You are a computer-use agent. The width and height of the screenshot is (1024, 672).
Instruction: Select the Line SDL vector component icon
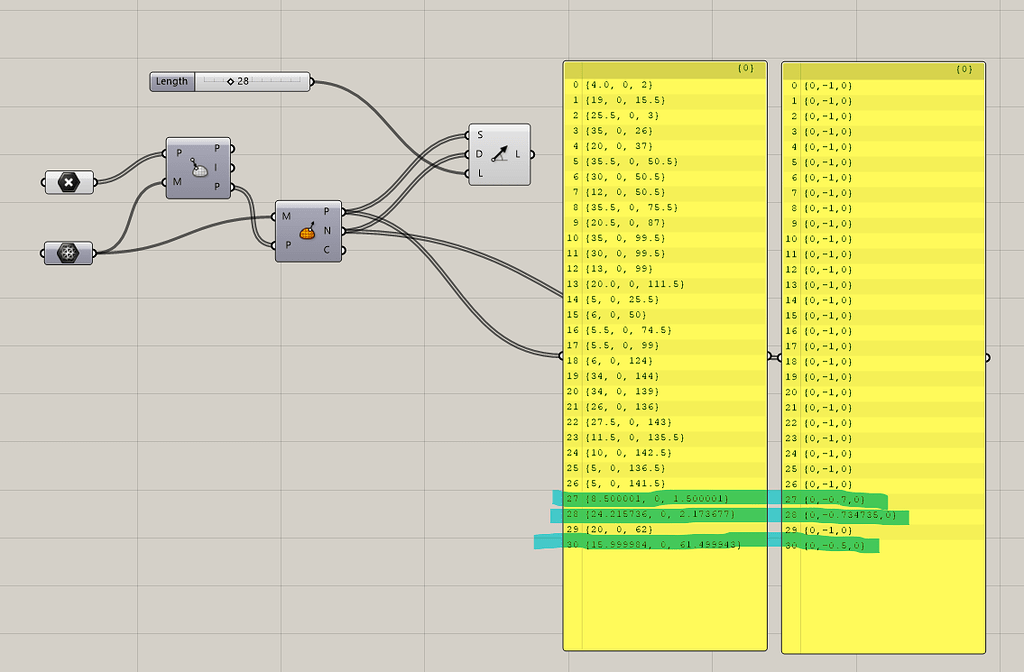(499, 155)
